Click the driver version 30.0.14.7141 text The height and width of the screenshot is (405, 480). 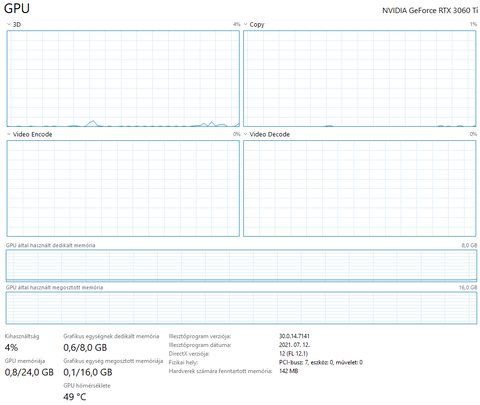click(294, 336)
